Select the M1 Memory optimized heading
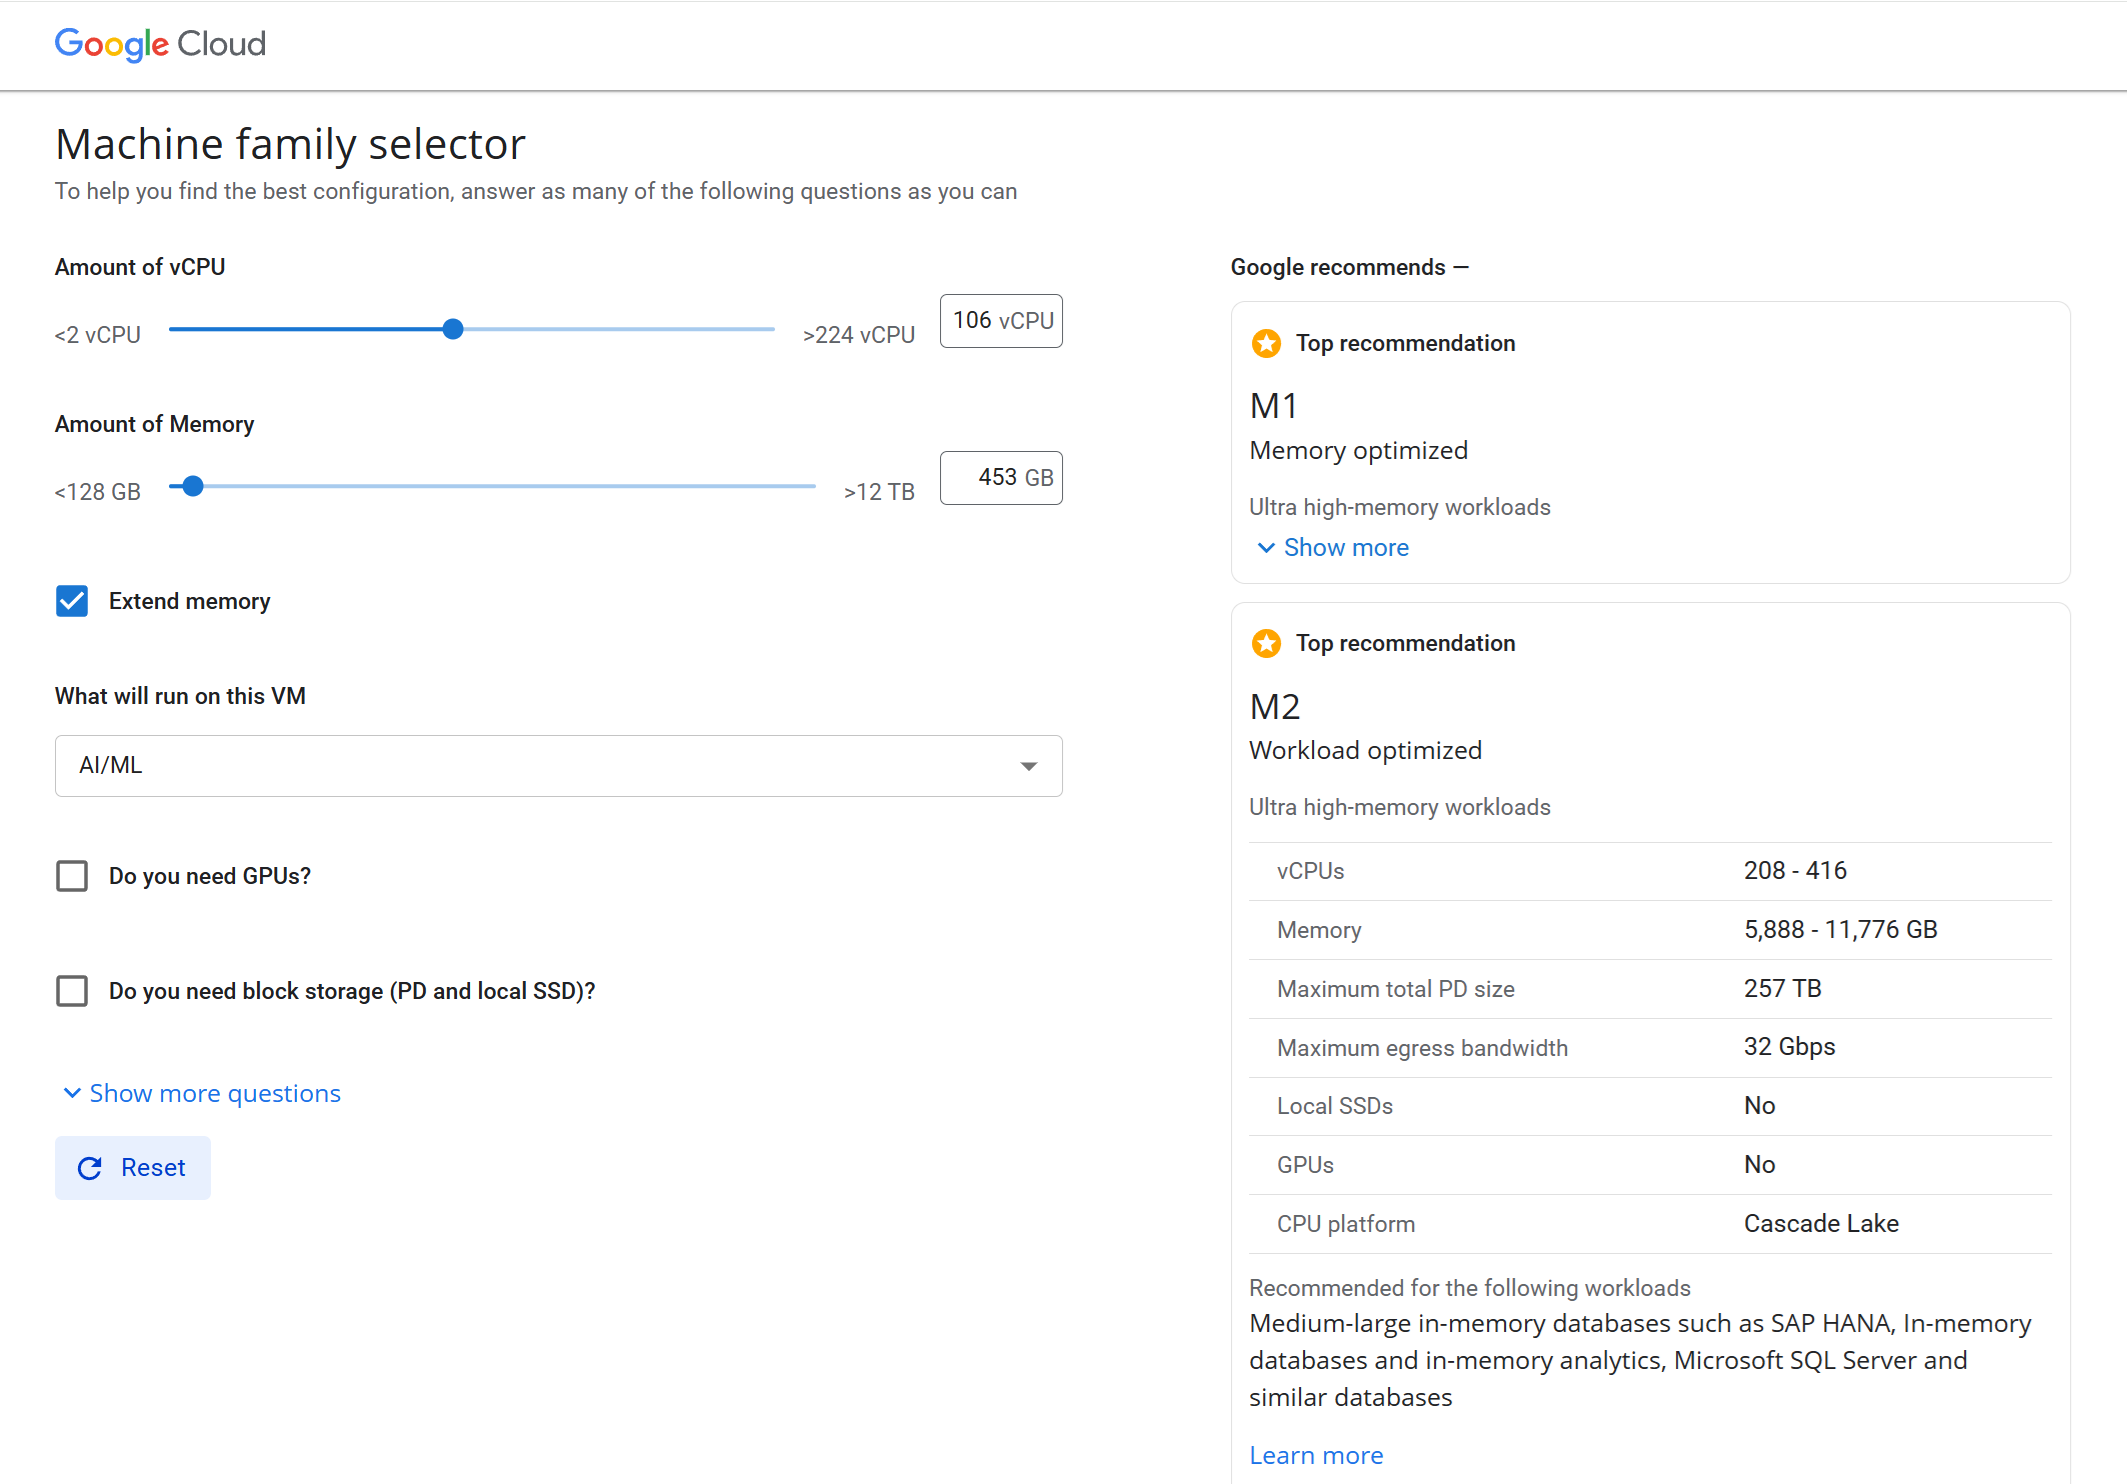This screenshot has width=2127, height=1484. tap(1272, 406)
